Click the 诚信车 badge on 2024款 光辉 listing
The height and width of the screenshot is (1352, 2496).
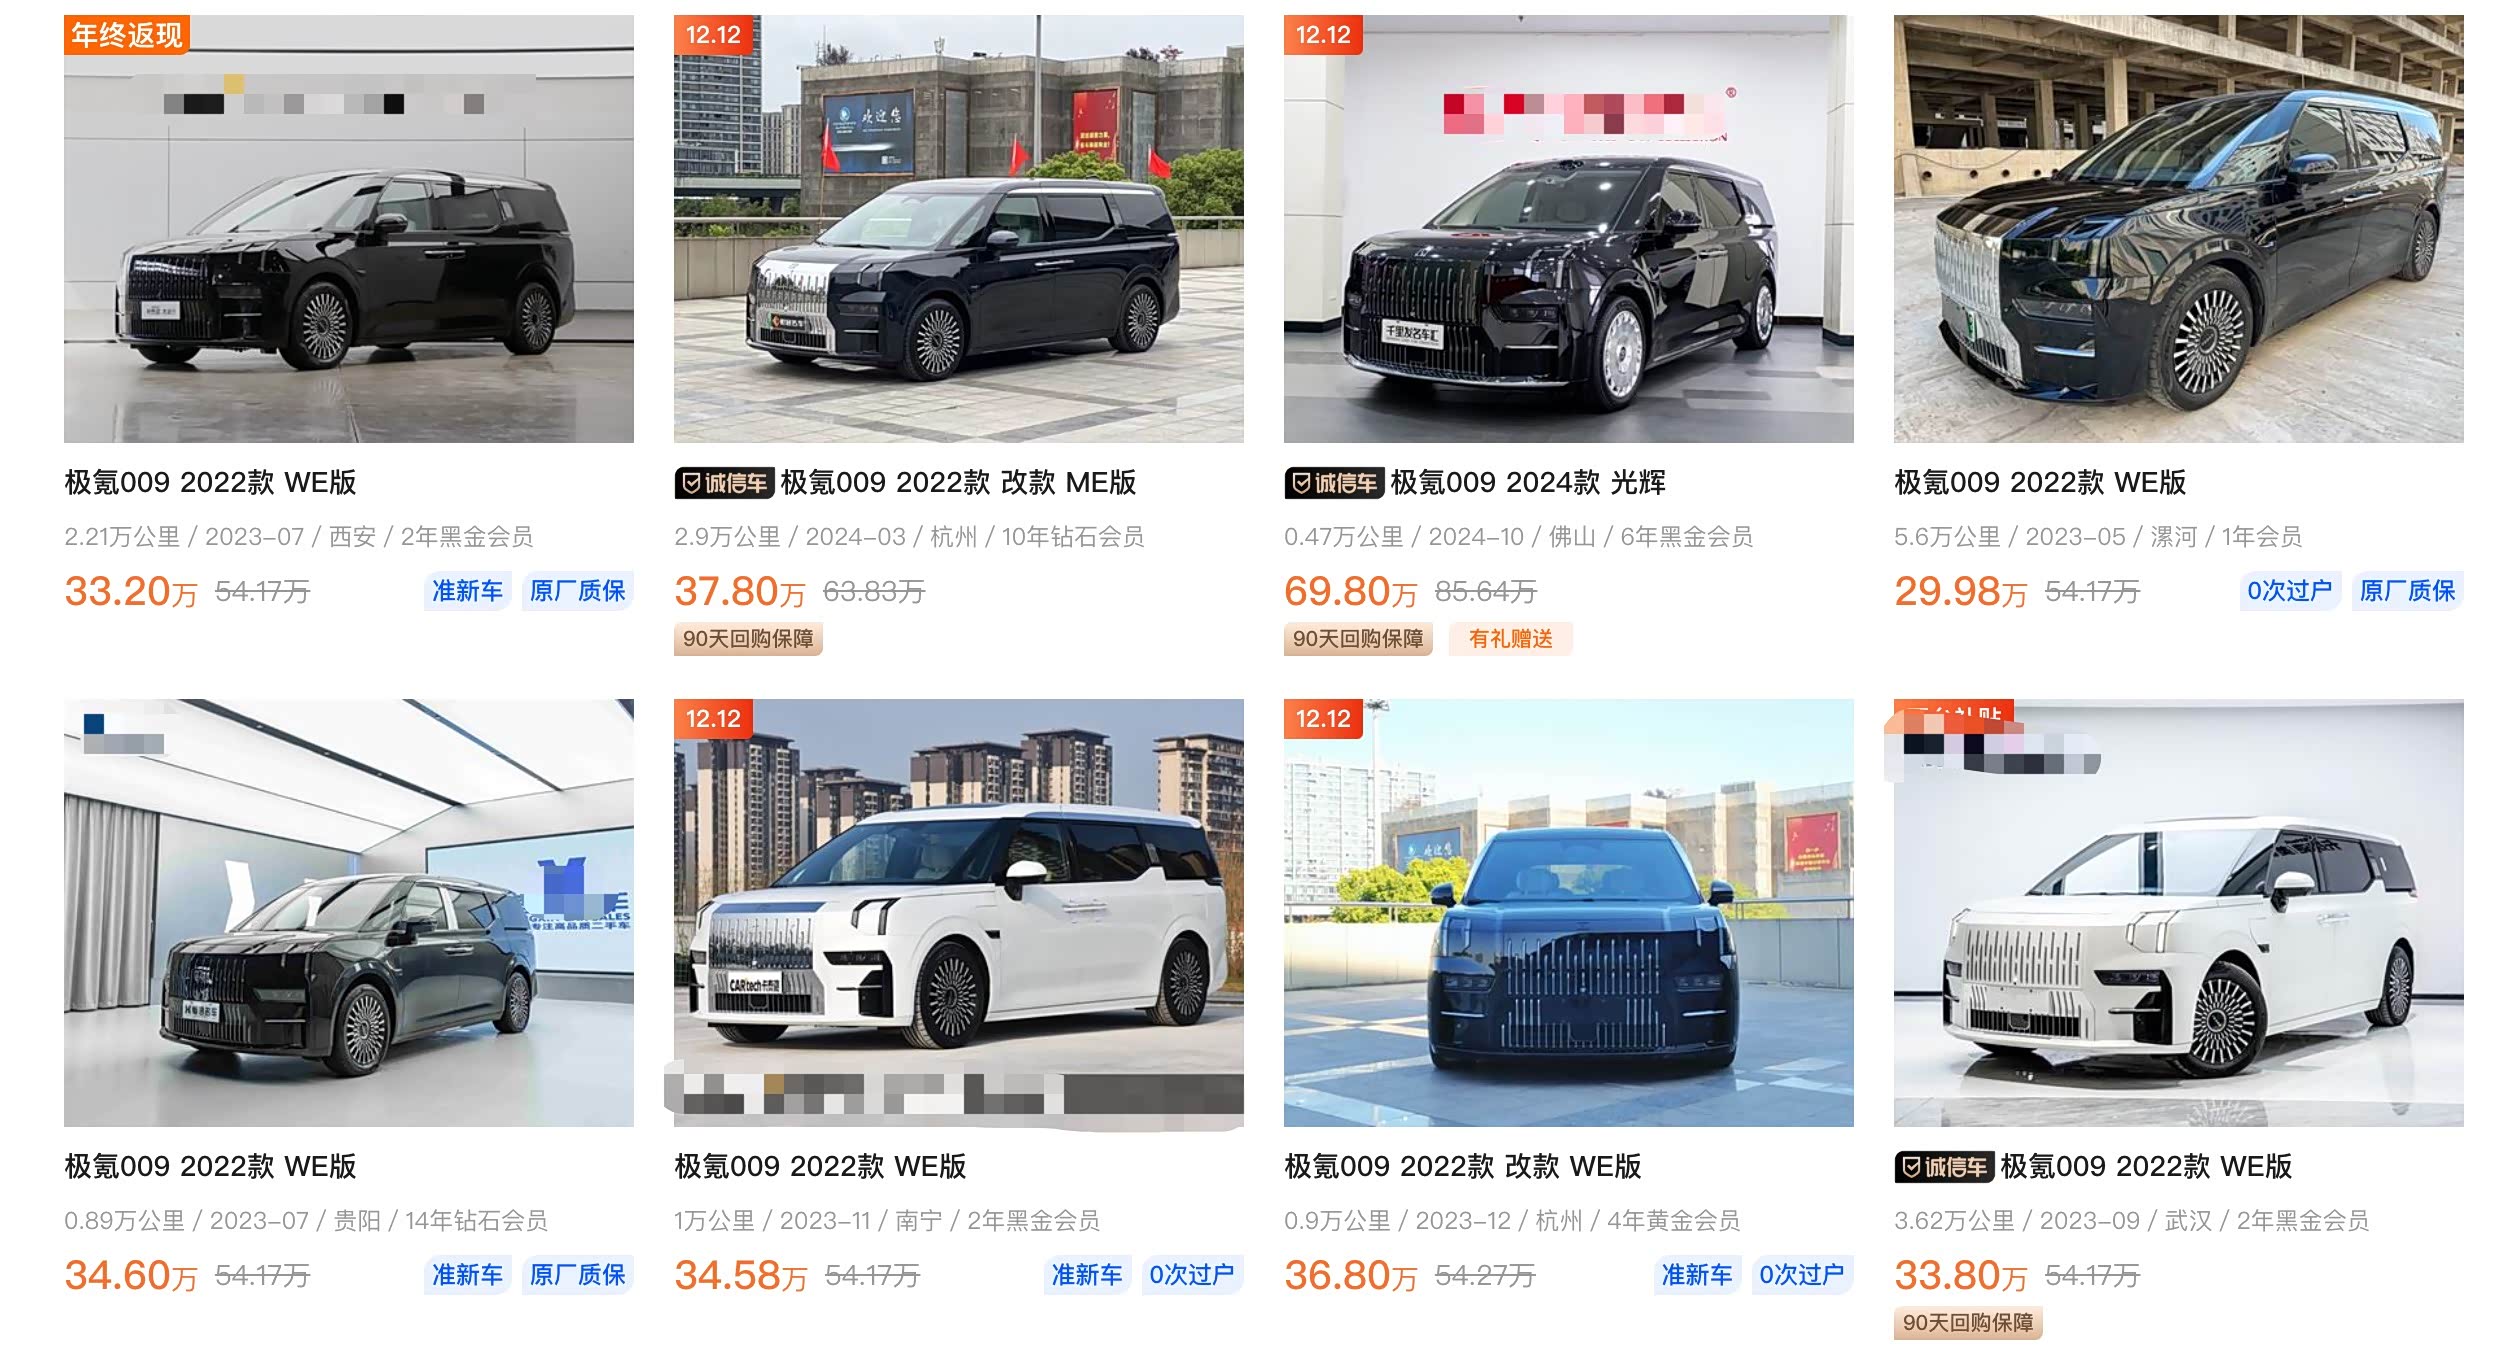pyautogui.click(x=1335, y=483)
